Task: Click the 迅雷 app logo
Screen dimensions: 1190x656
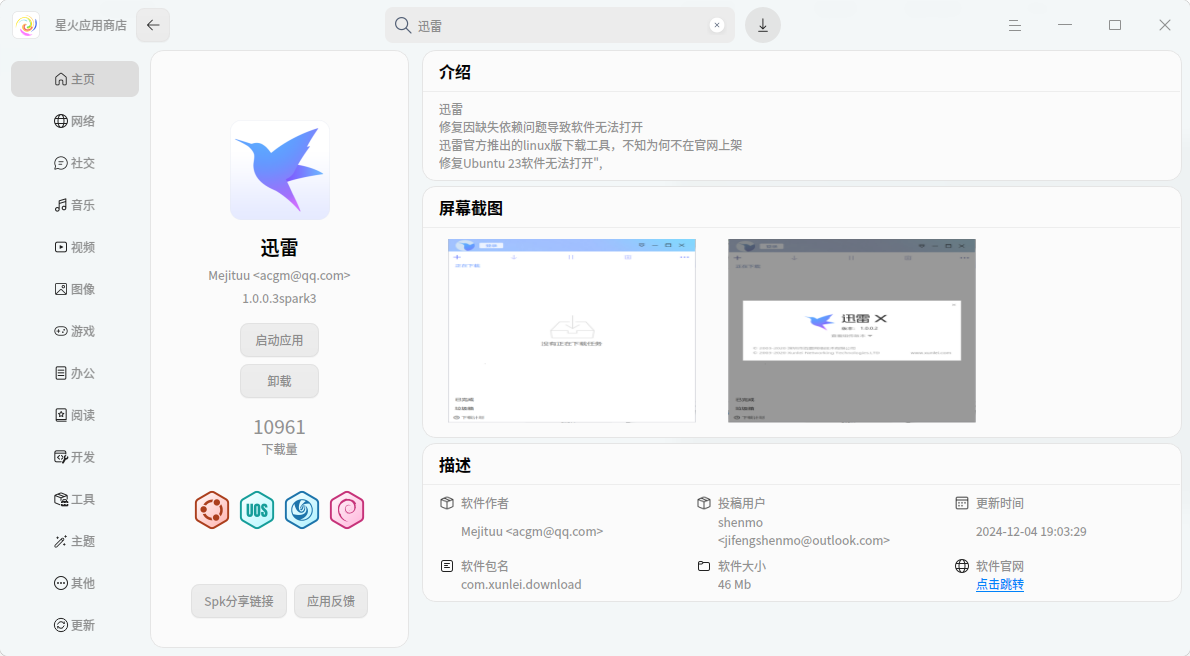Action: tap(280, 170)
